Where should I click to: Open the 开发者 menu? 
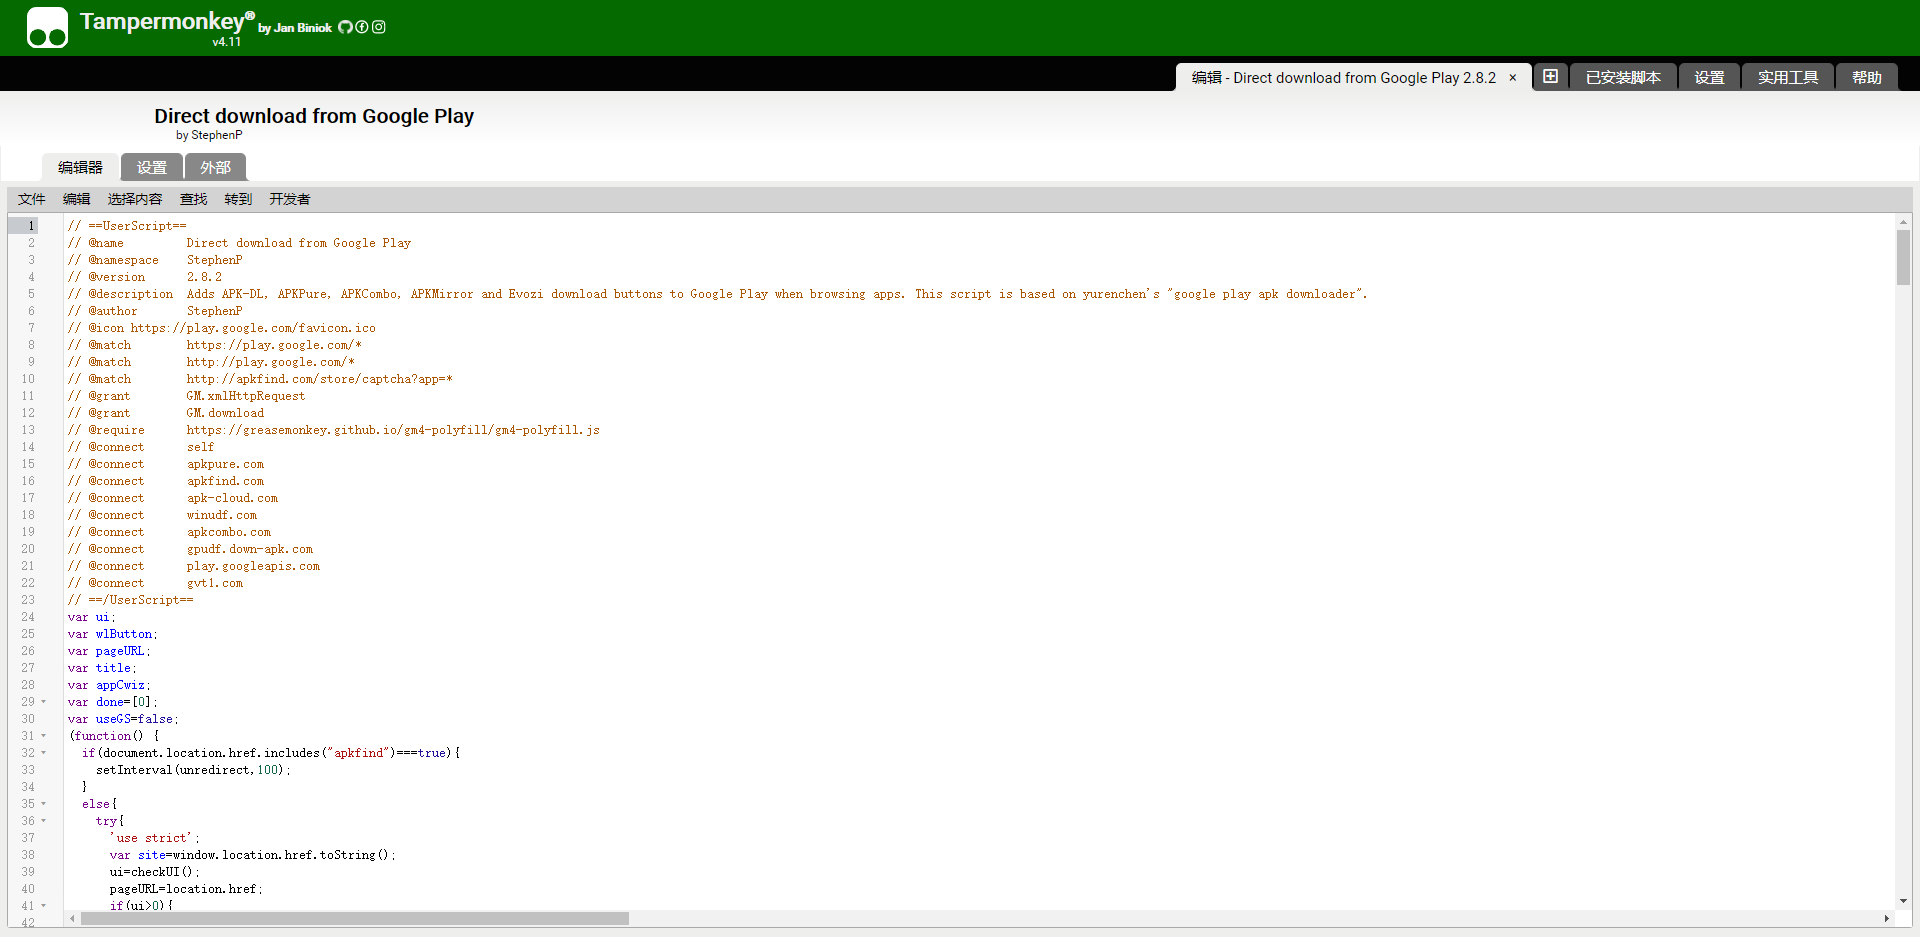(290, 199)
